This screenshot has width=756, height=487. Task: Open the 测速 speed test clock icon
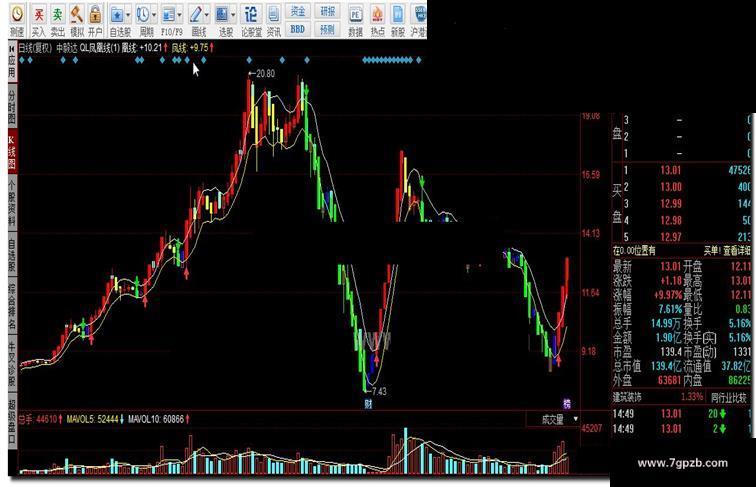point(17,14)
